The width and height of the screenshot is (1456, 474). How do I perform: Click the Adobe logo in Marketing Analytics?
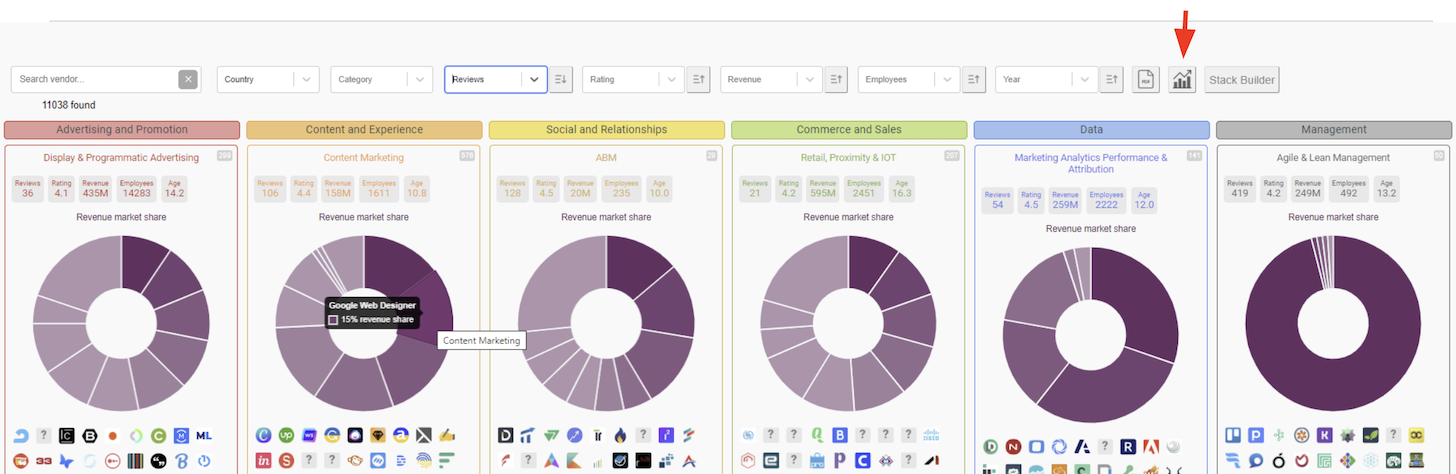click(1150, 446)
